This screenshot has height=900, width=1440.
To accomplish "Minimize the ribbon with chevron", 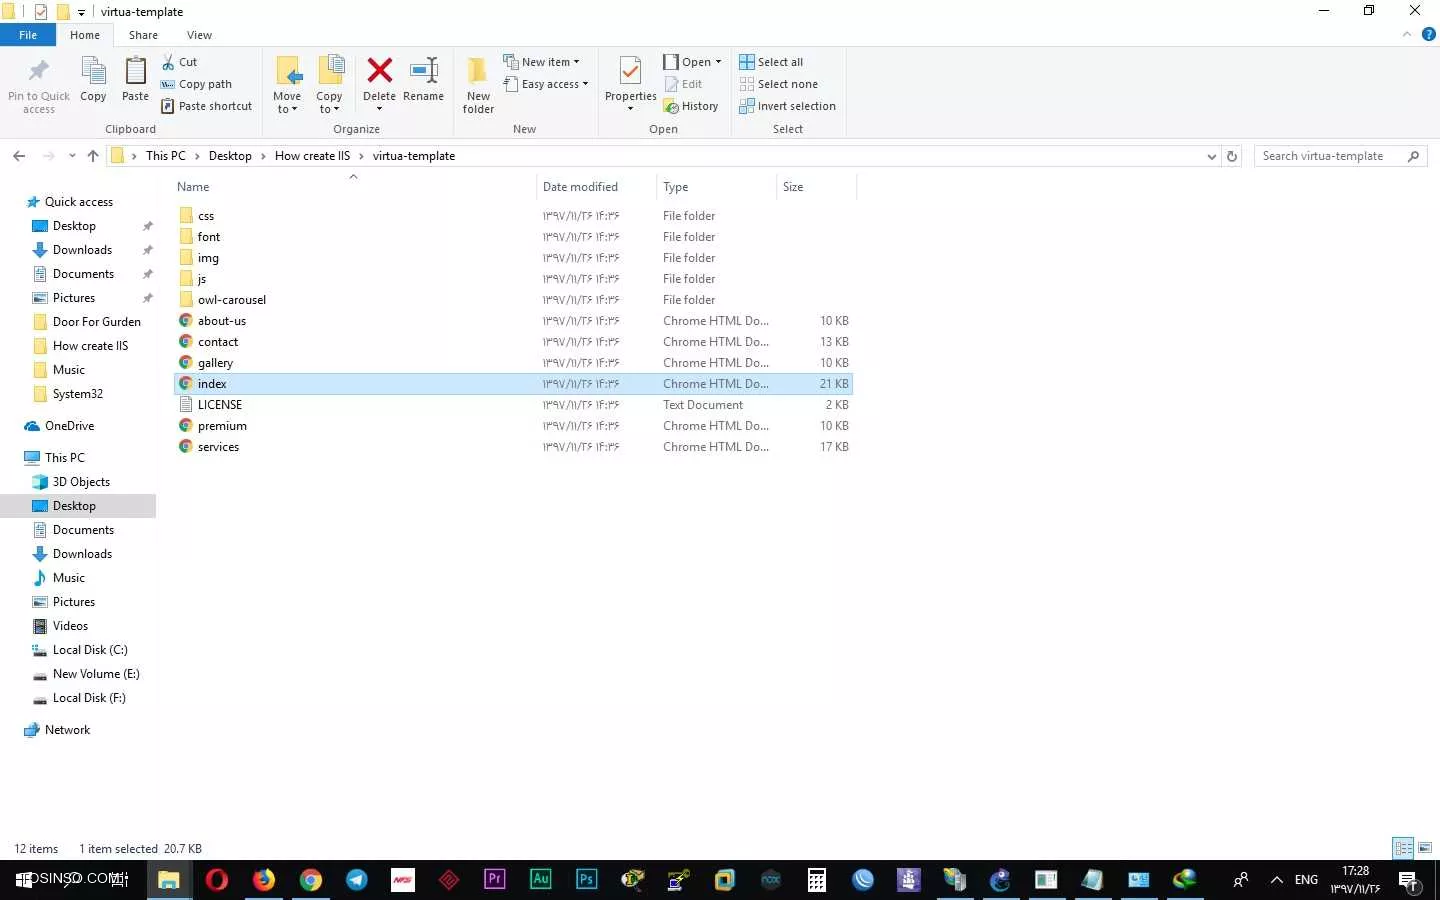I will pyautogui.click(x=1407, y=34).
